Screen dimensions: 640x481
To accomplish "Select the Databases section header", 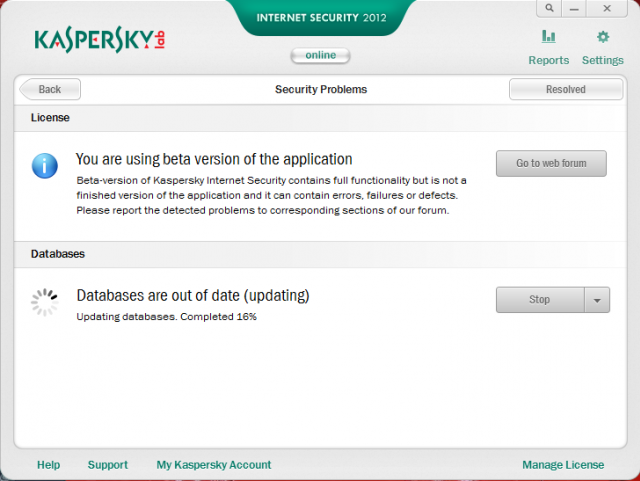I will pyautogui.click(x=320, y=254).
